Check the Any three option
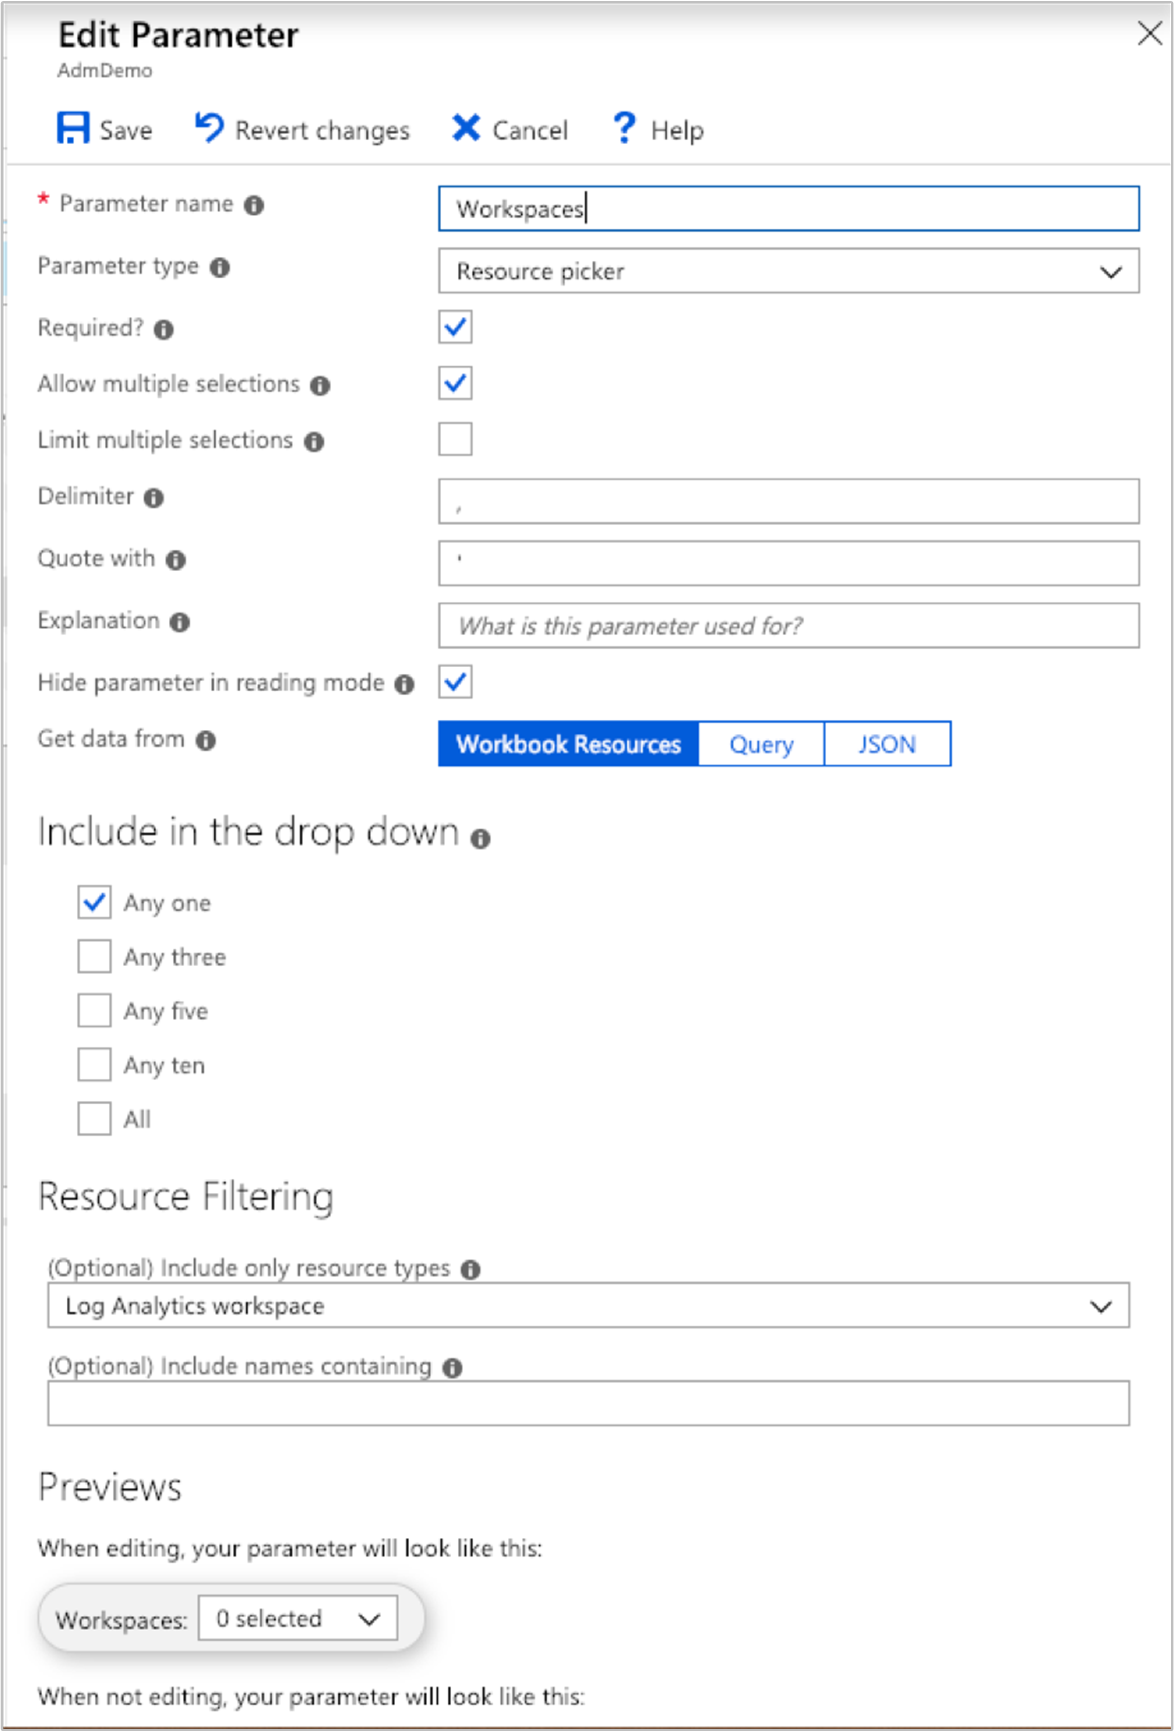1174x1732 pixels. [x=95, y=957]
